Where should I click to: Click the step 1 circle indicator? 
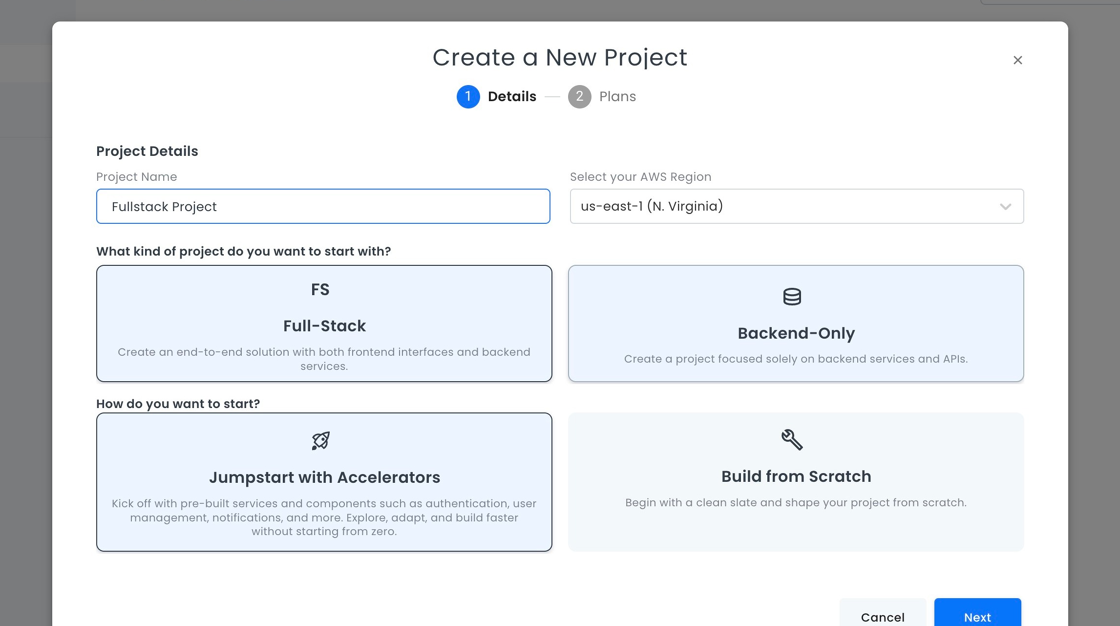(468, 97)
